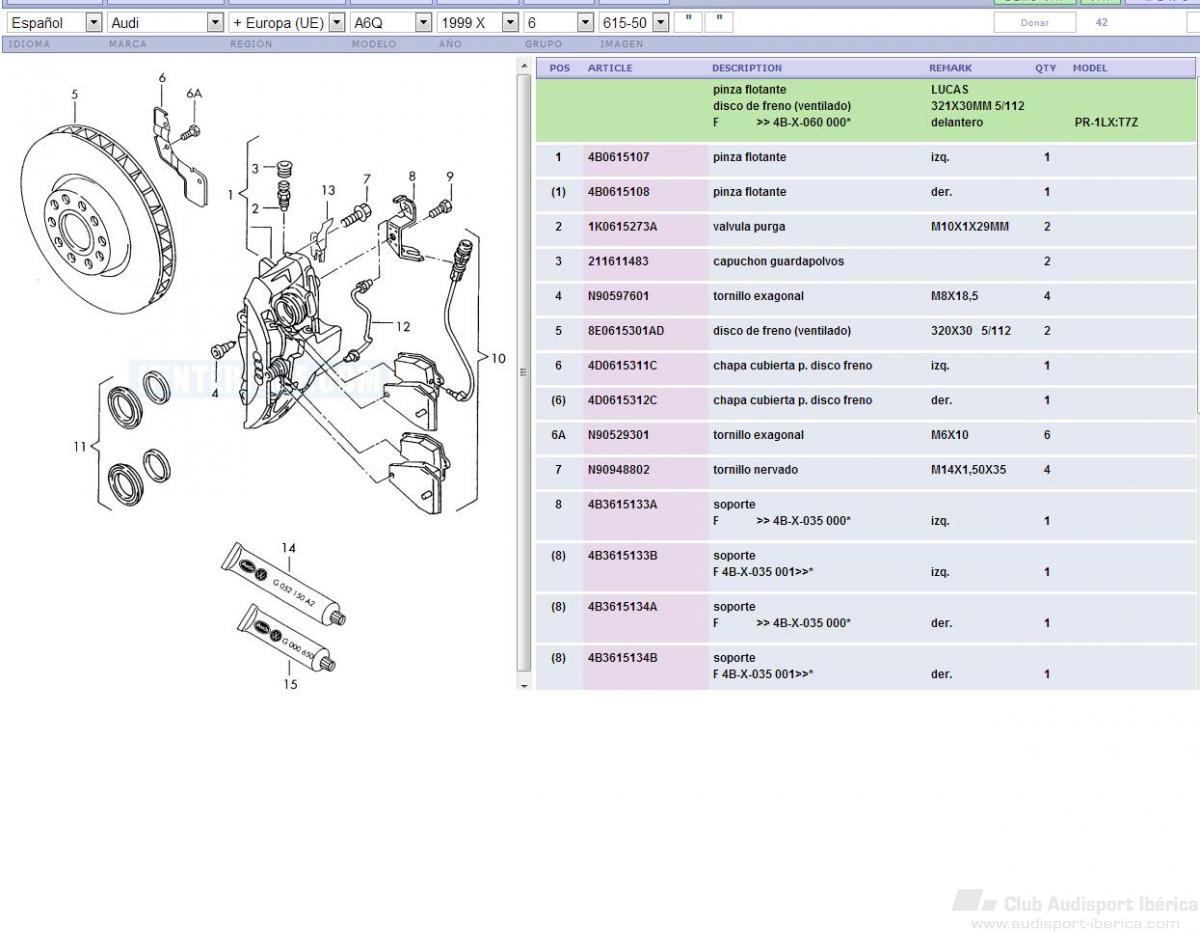
Task: Click brake pad set callout 10
Action: coord(498,358)
